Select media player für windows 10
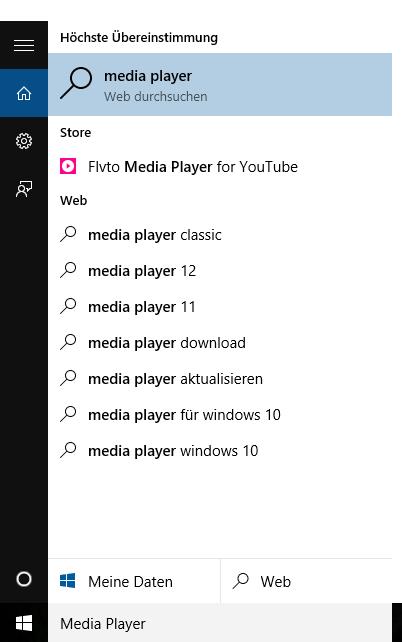 point(220,415)
